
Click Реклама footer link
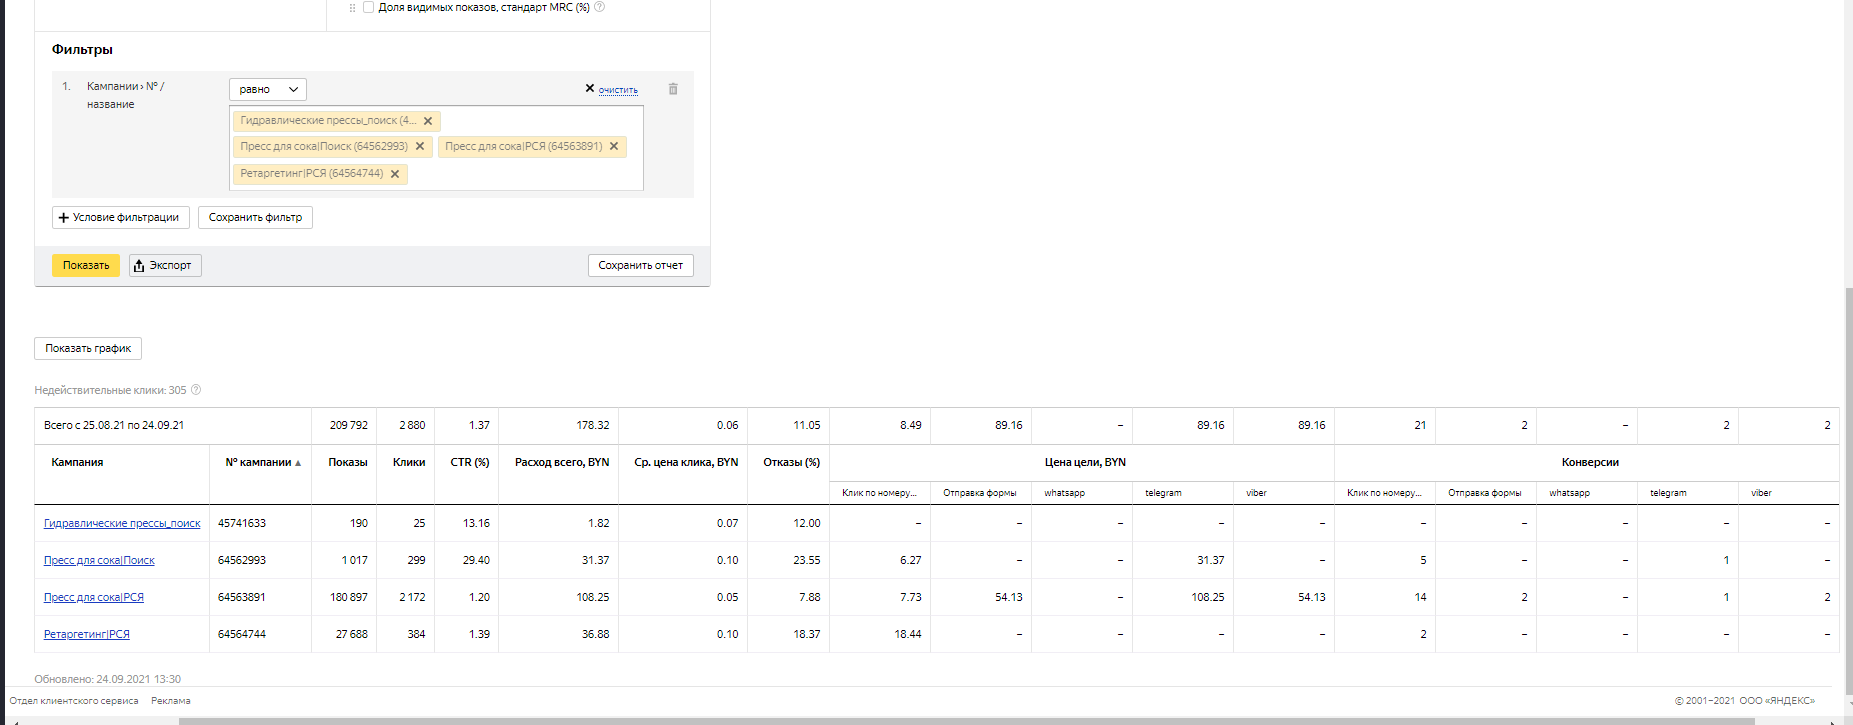click(x=171, y=701)
